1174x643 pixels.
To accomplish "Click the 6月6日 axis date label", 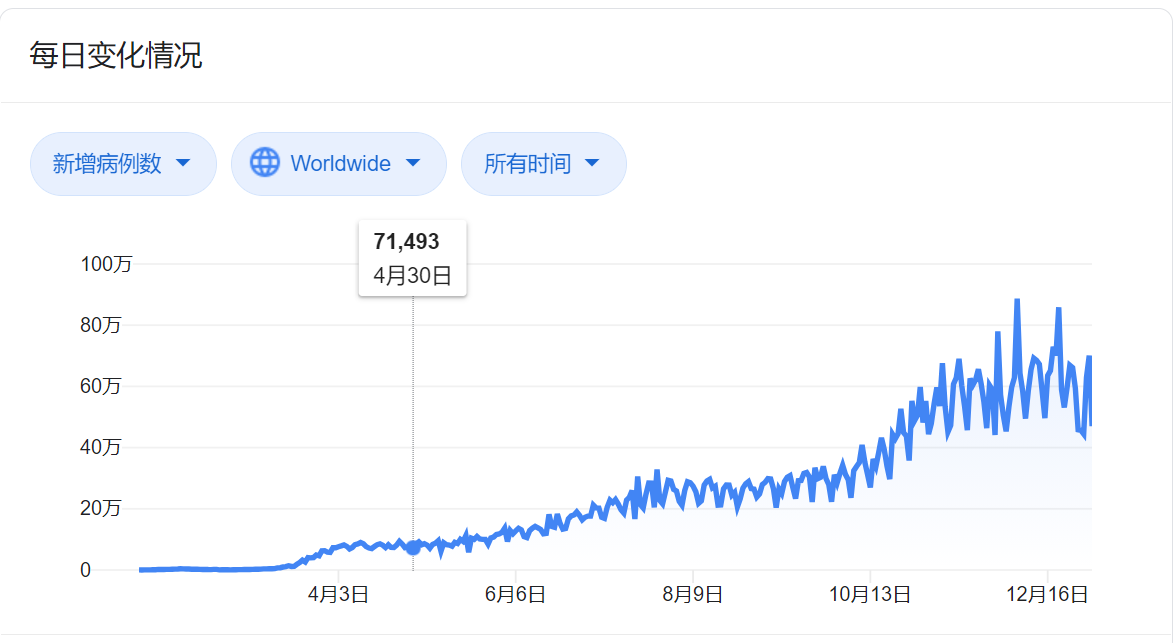I will [515, 594].
